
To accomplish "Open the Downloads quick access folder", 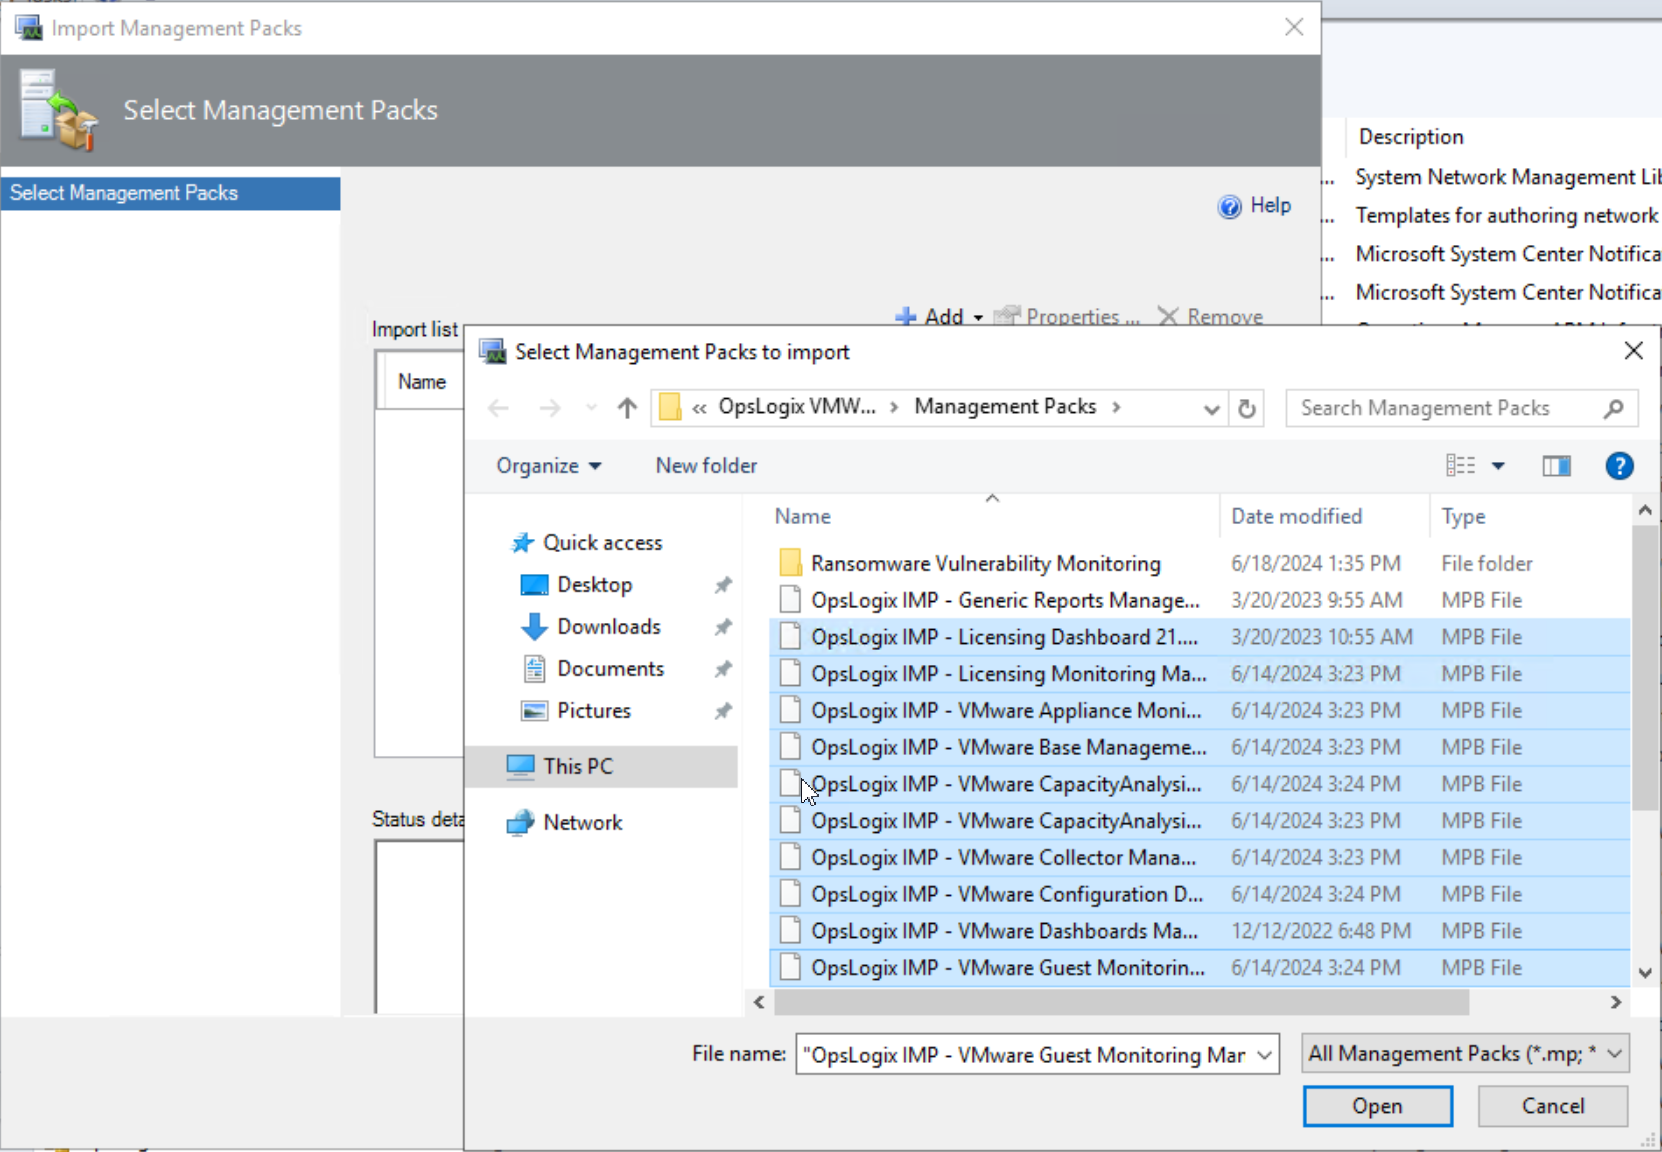I will click(608, 627).
